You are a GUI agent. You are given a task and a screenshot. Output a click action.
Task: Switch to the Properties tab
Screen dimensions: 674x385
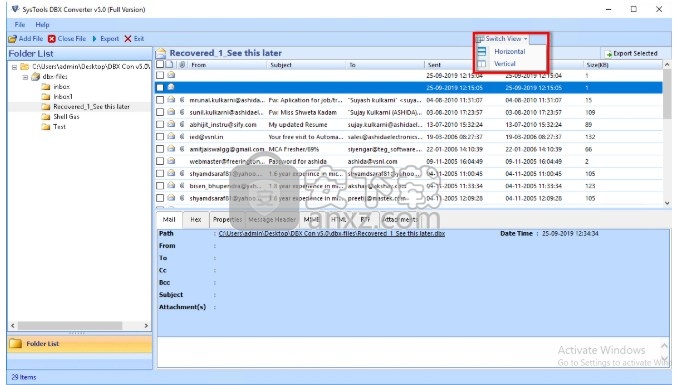(227, 220)
